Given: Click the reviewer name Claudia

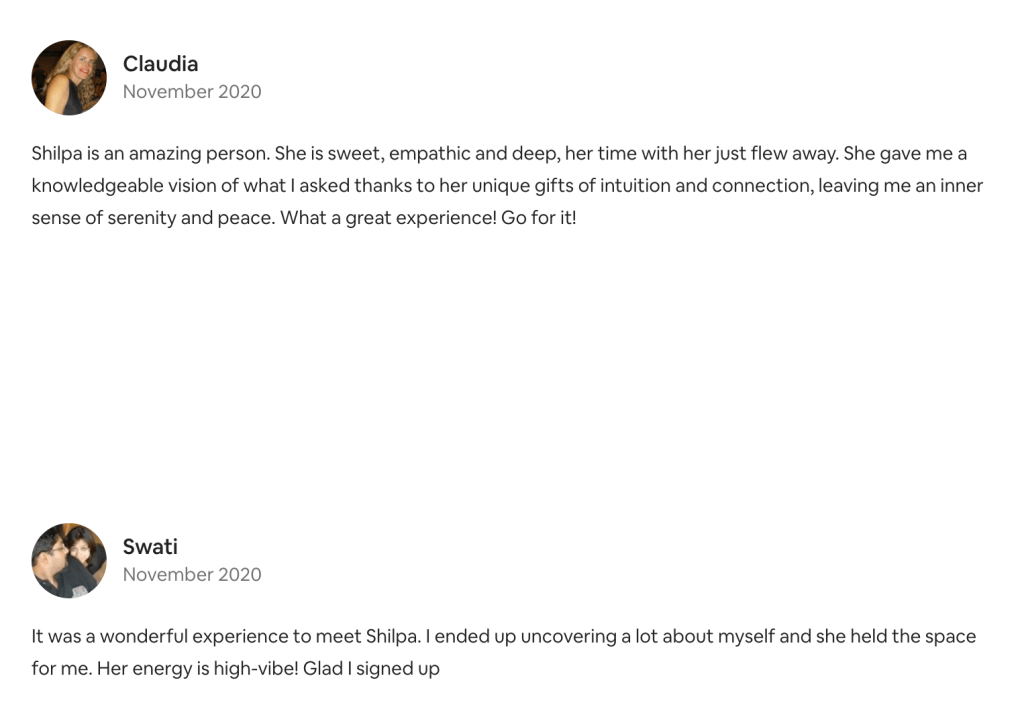Looking at the screenshot, I should (160, 64).
